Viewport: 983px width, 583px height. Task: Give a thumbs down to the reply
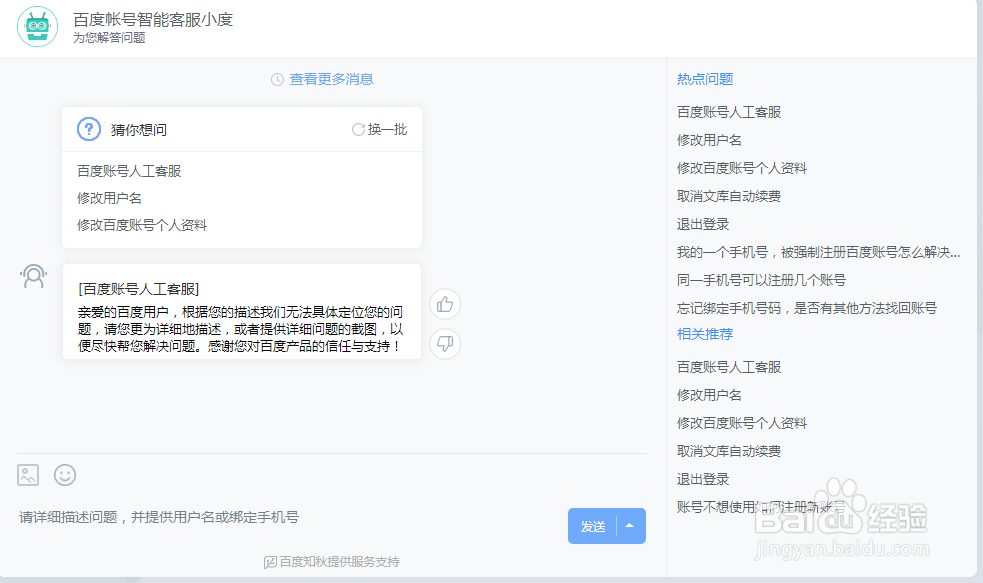coord(445,344)
